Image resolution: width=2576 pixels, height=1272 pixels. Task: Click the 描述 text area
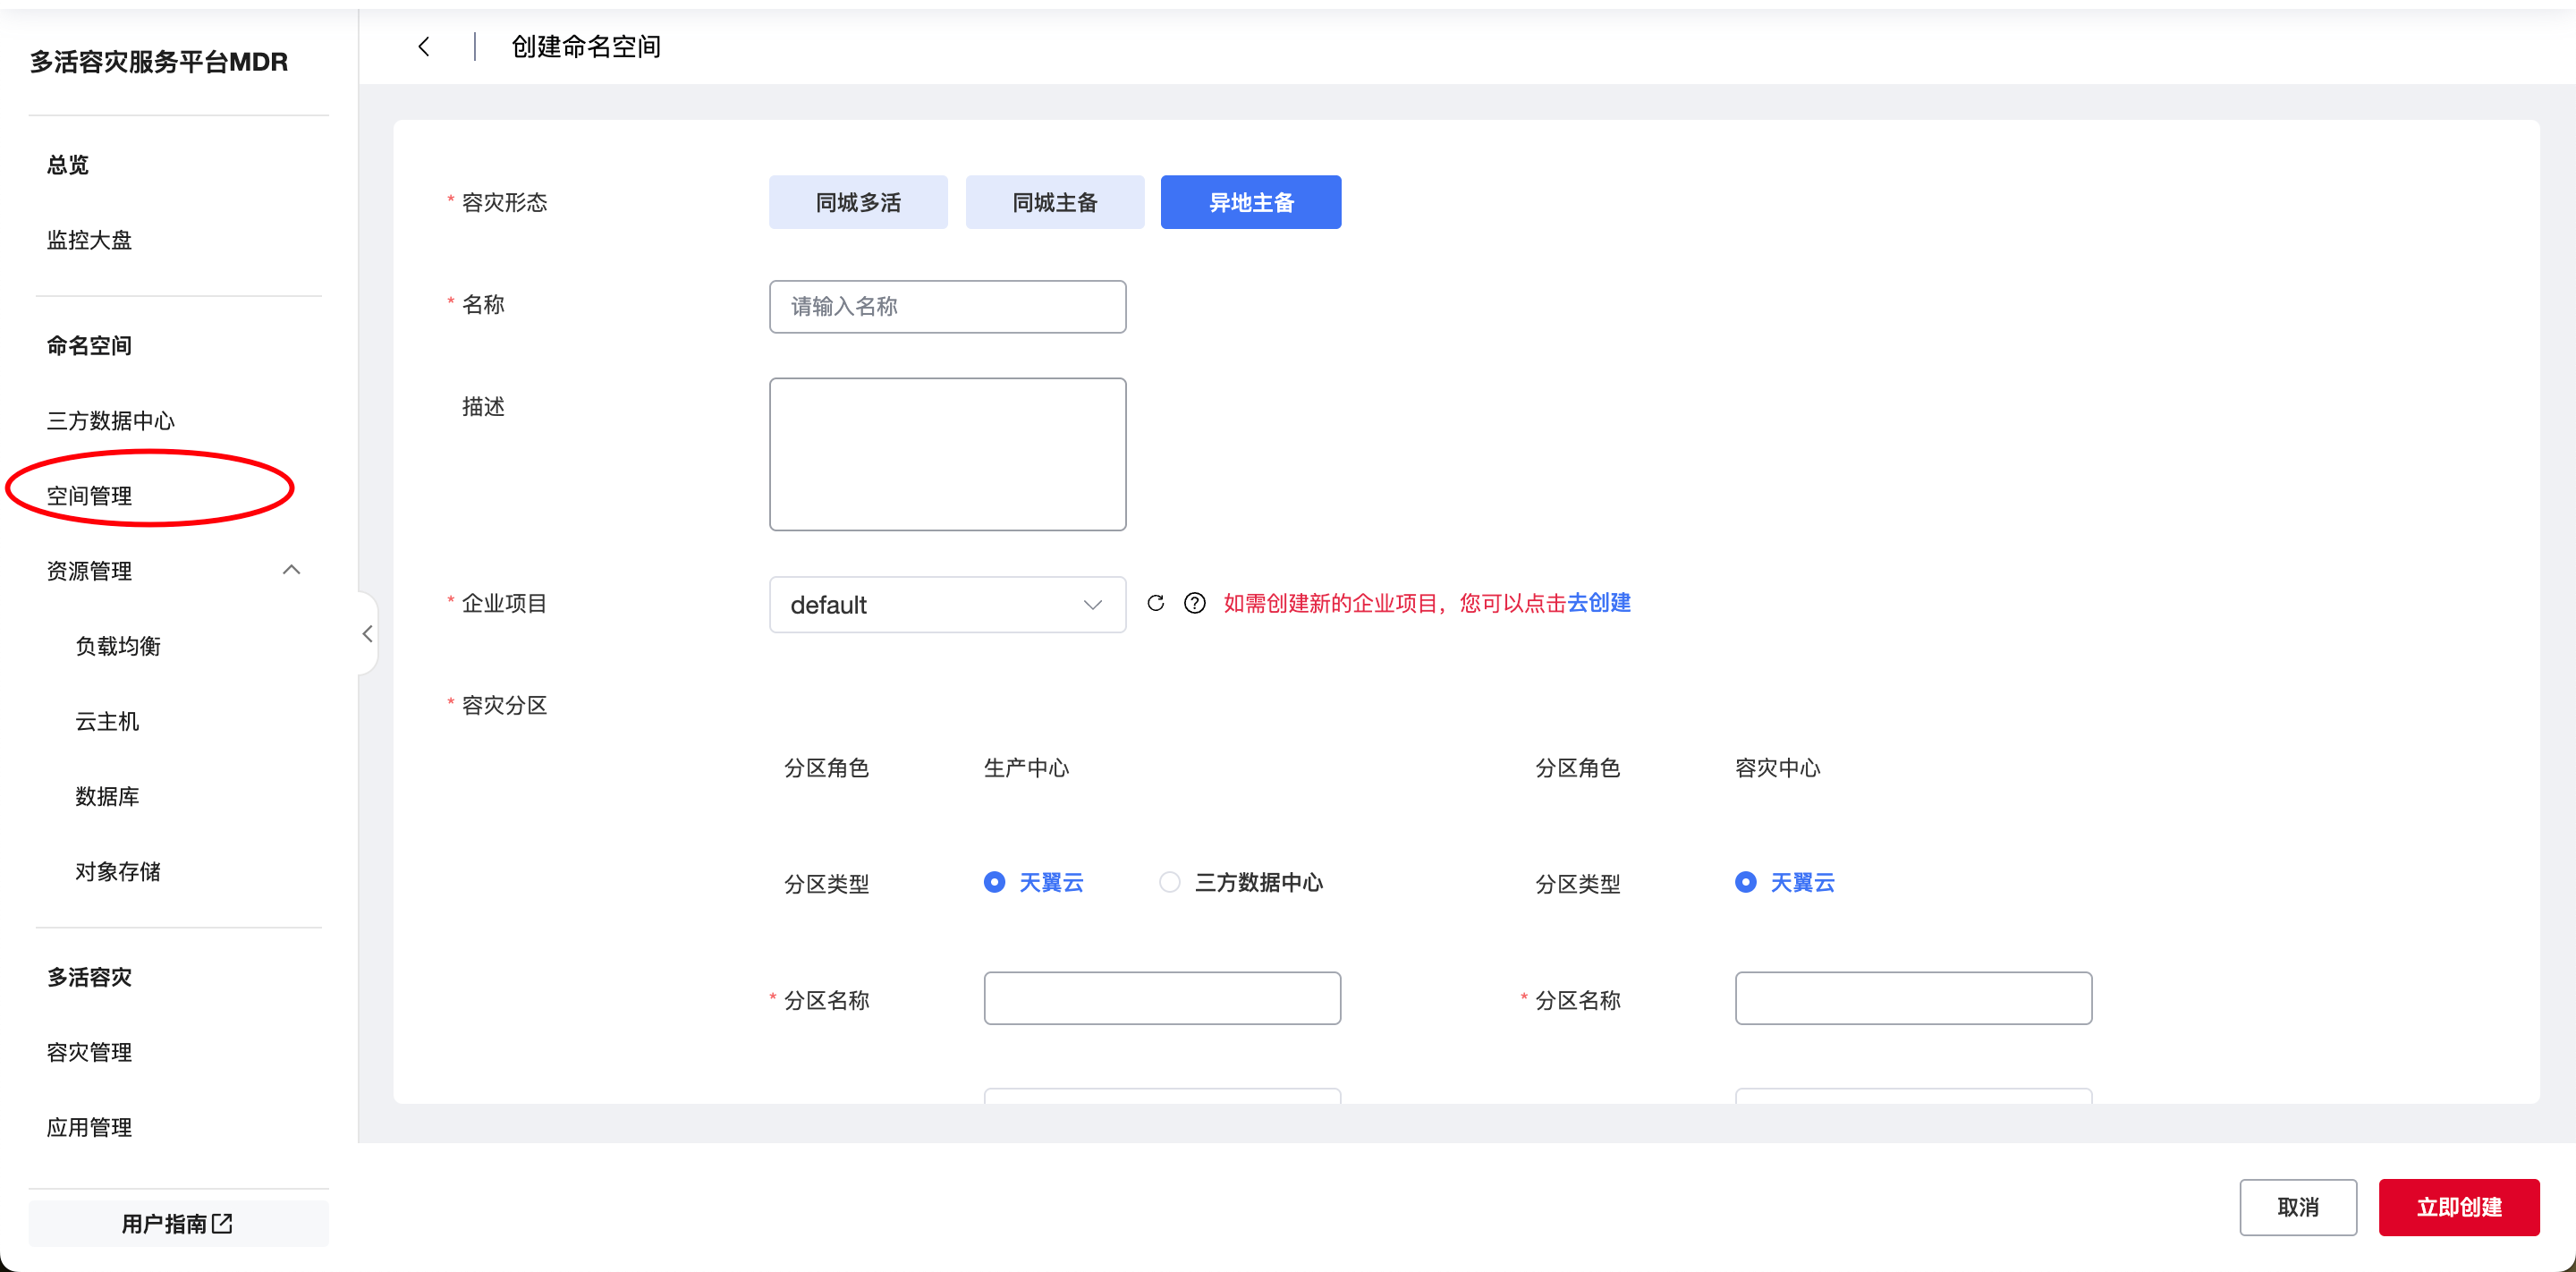946,454
